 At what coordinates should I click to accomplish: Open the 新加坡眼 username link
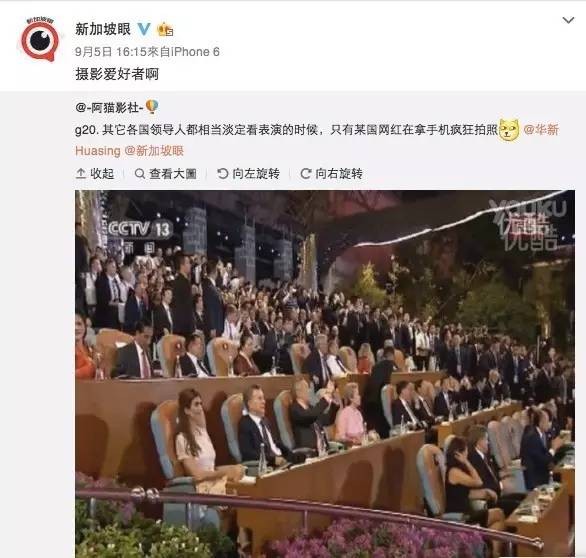(103, 29)
